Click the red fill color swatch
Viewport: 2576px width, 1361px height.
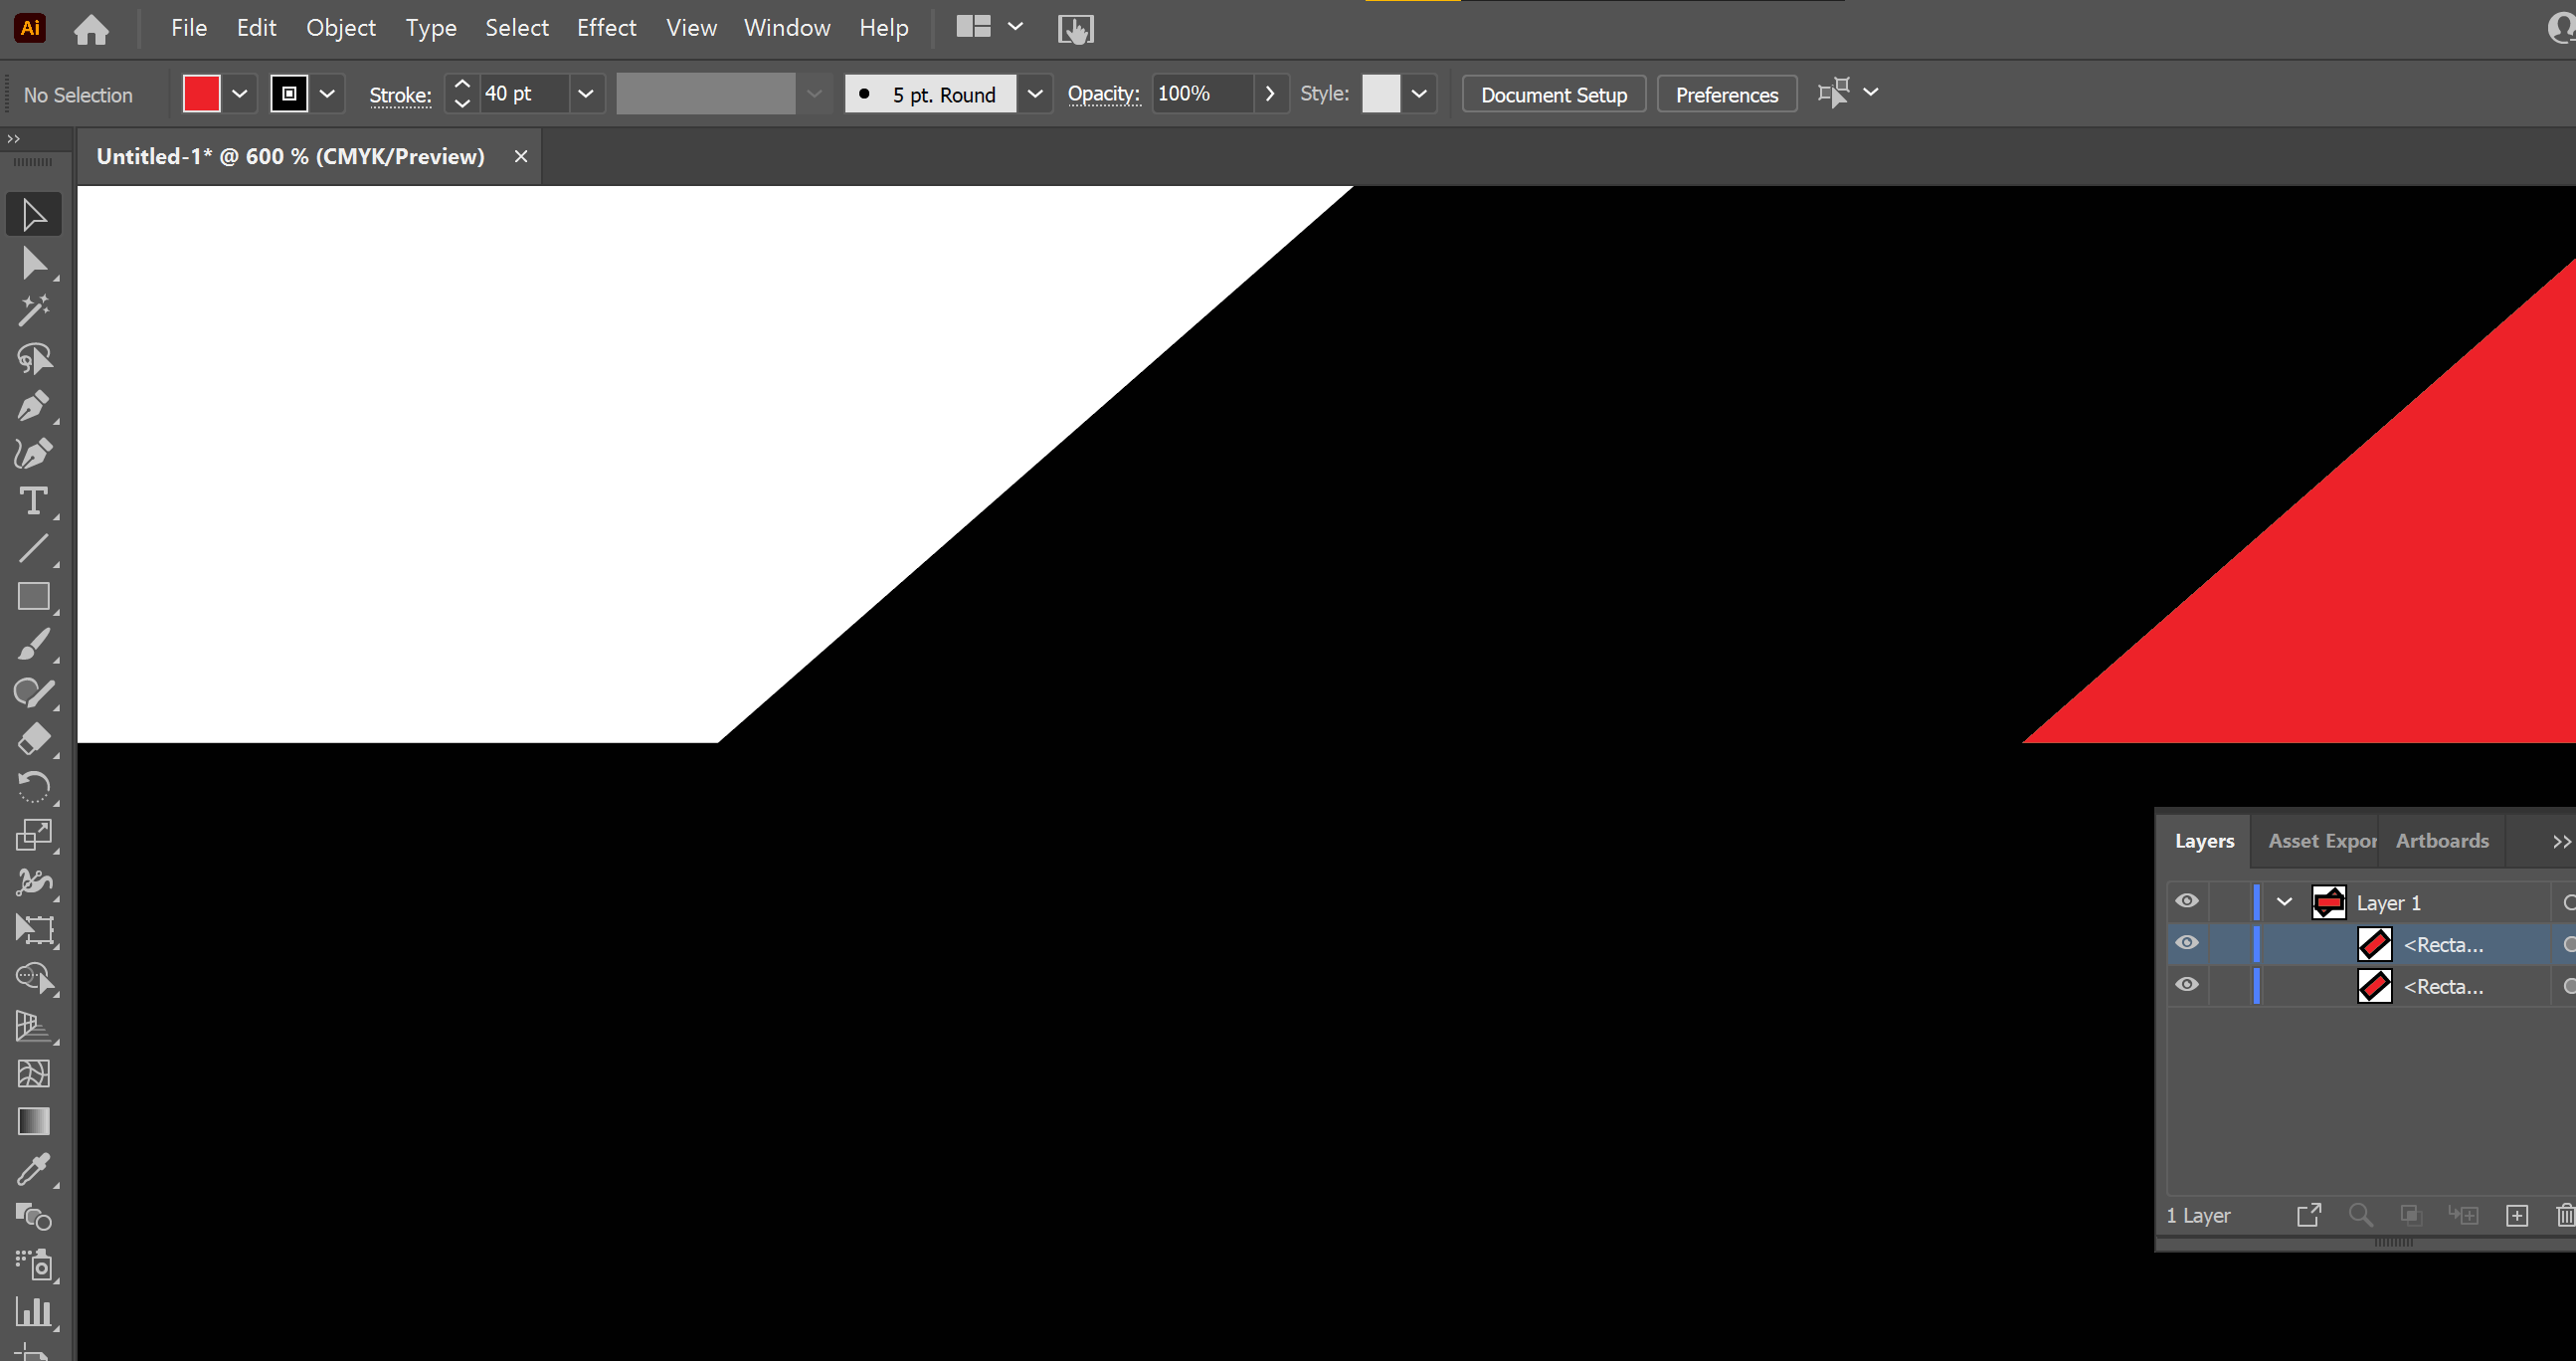tap(201, 94)
